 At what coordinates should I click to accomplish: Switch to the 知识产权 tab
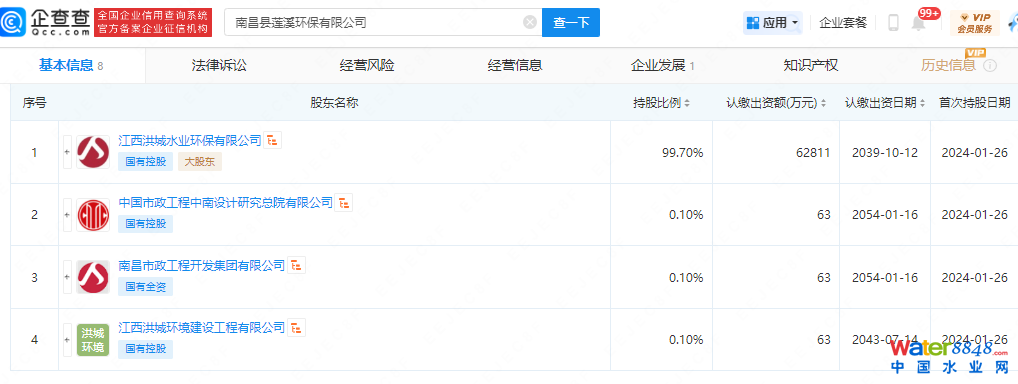pyautogui.click(x=811, y=65)
